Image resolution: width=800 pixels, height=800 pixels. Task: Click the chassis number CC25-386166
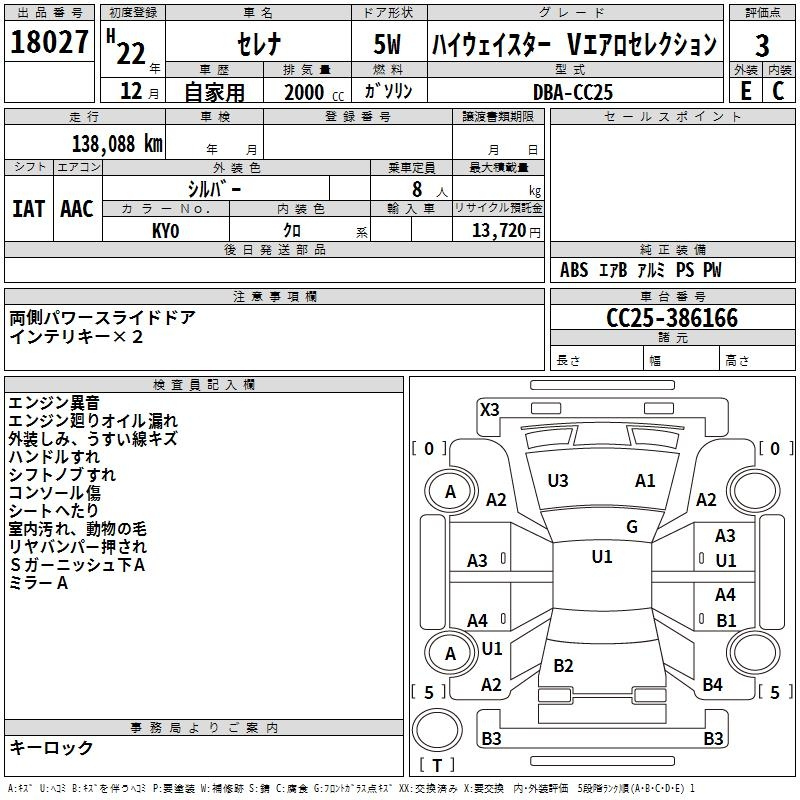click(x=672, y=319)
